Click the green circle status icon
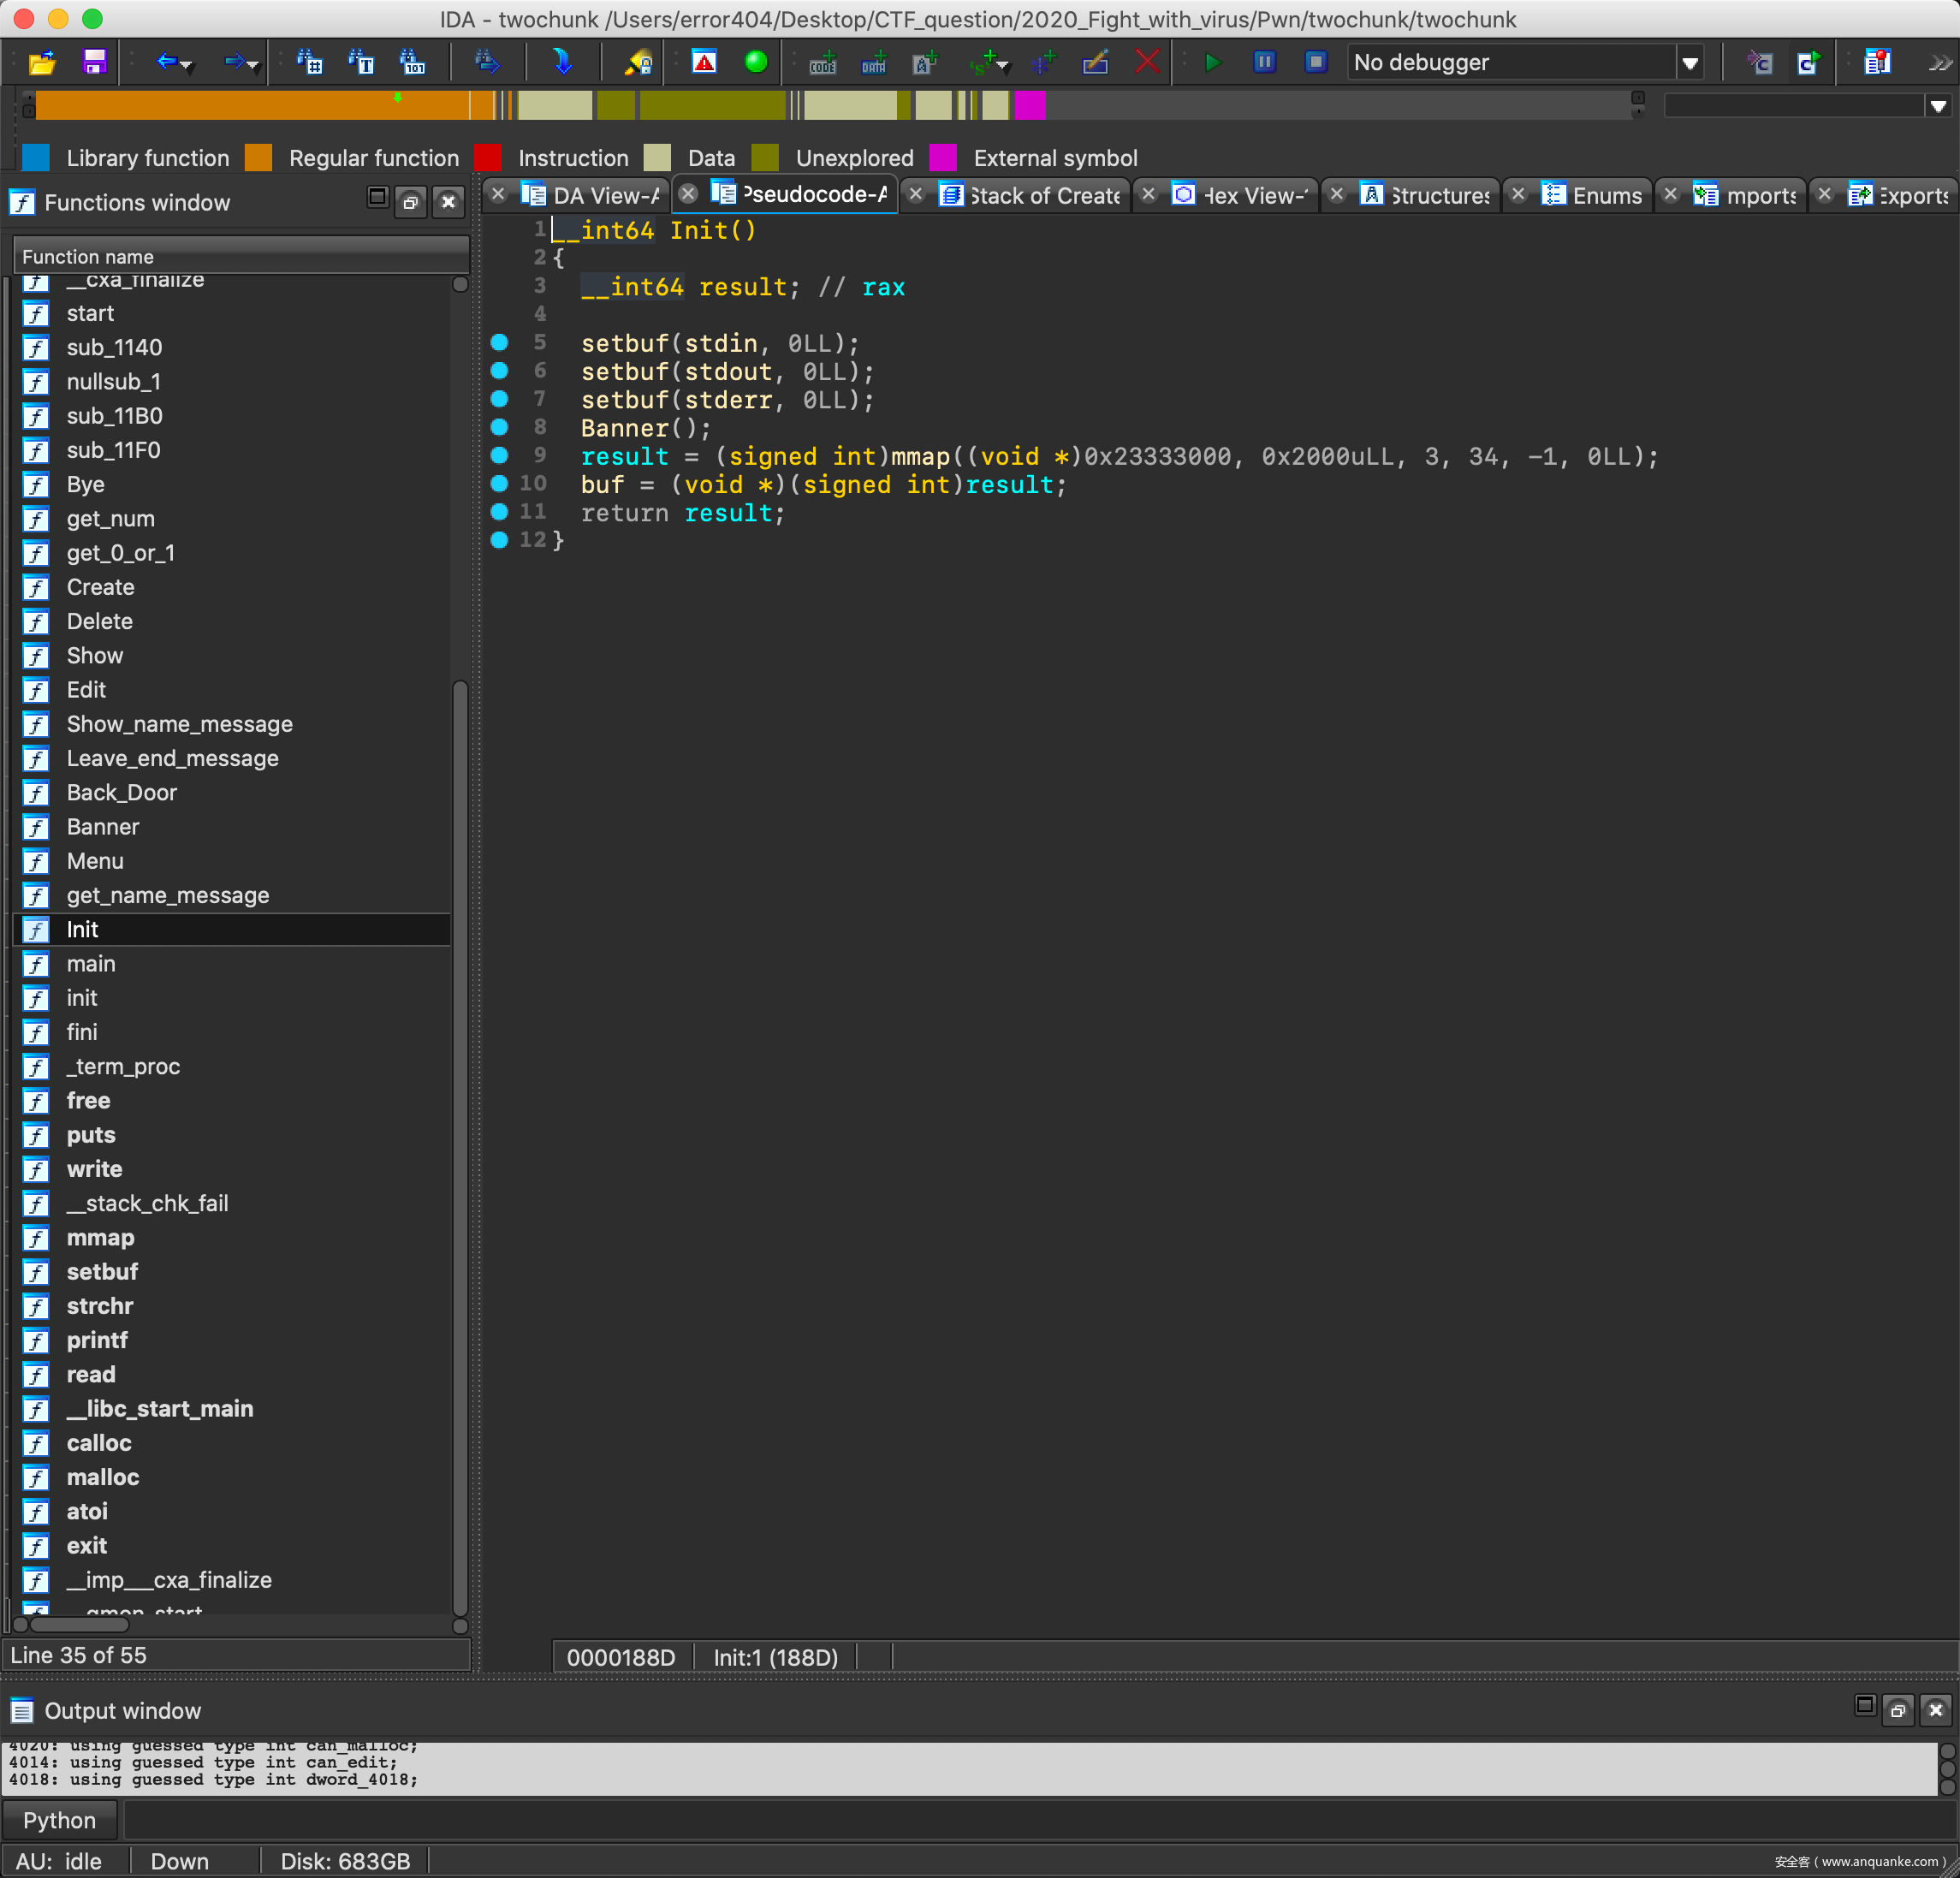The image size is (1960, 1878). coord(756,63)
